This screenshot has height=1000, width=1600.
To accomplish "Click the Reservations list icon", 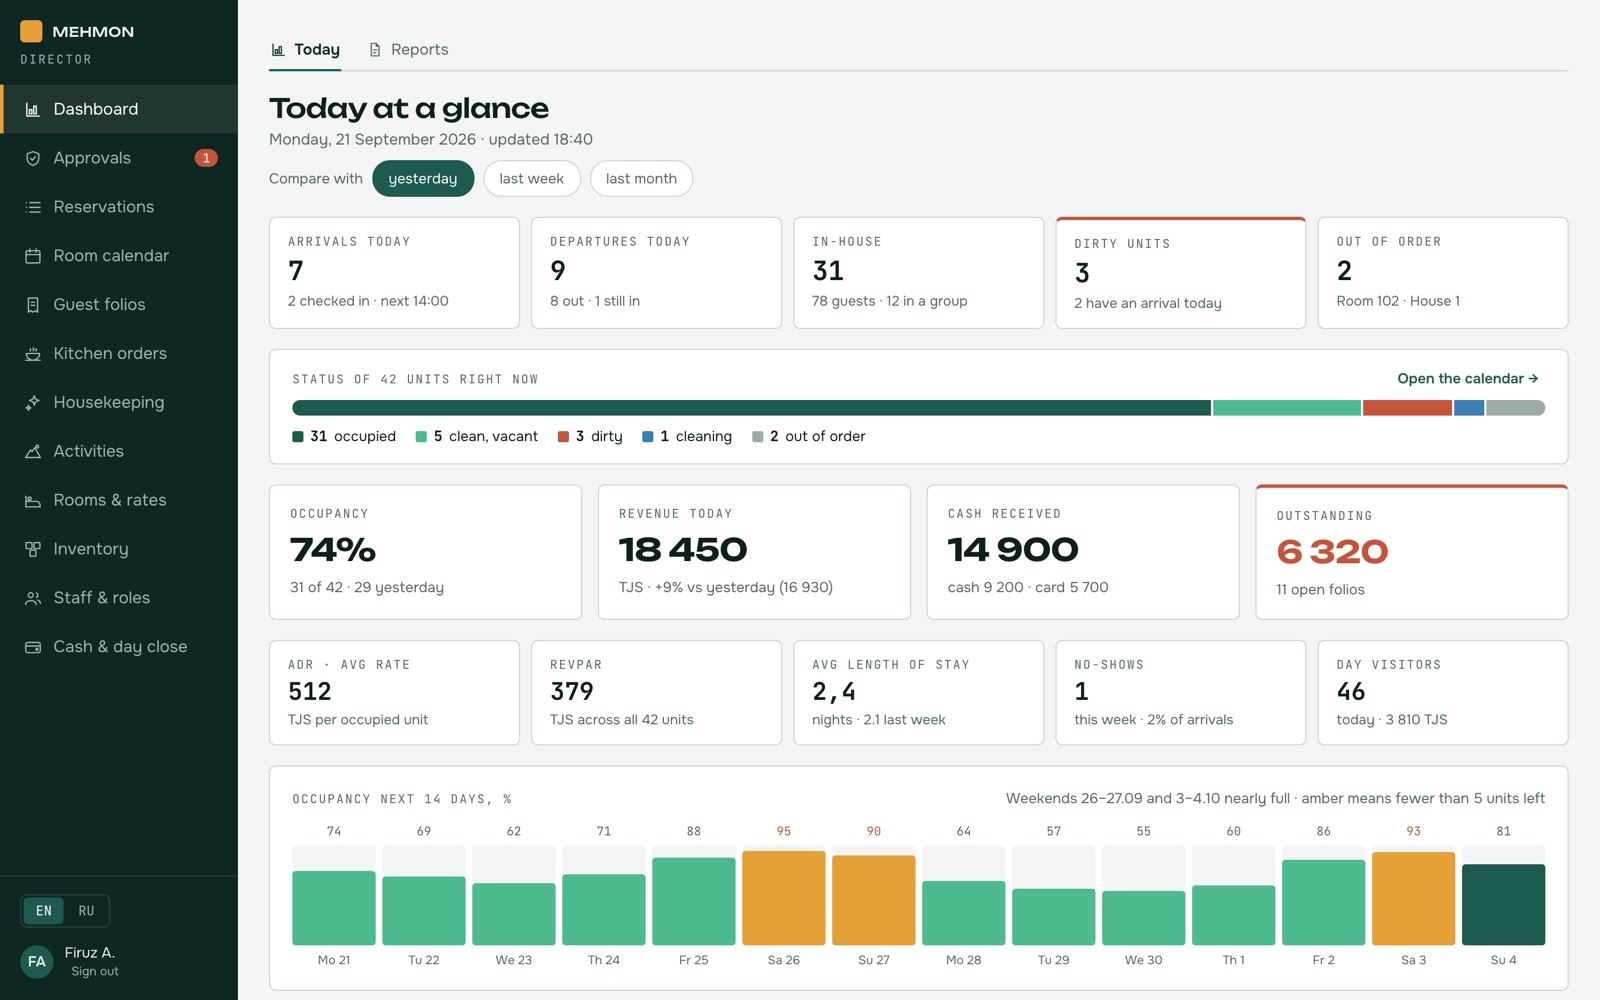I will coord(33,207).
